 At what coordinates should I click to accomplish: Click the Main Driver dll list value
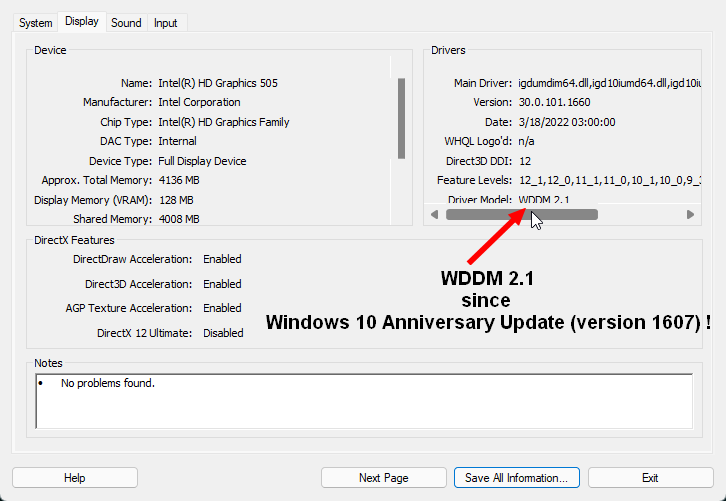610,83
